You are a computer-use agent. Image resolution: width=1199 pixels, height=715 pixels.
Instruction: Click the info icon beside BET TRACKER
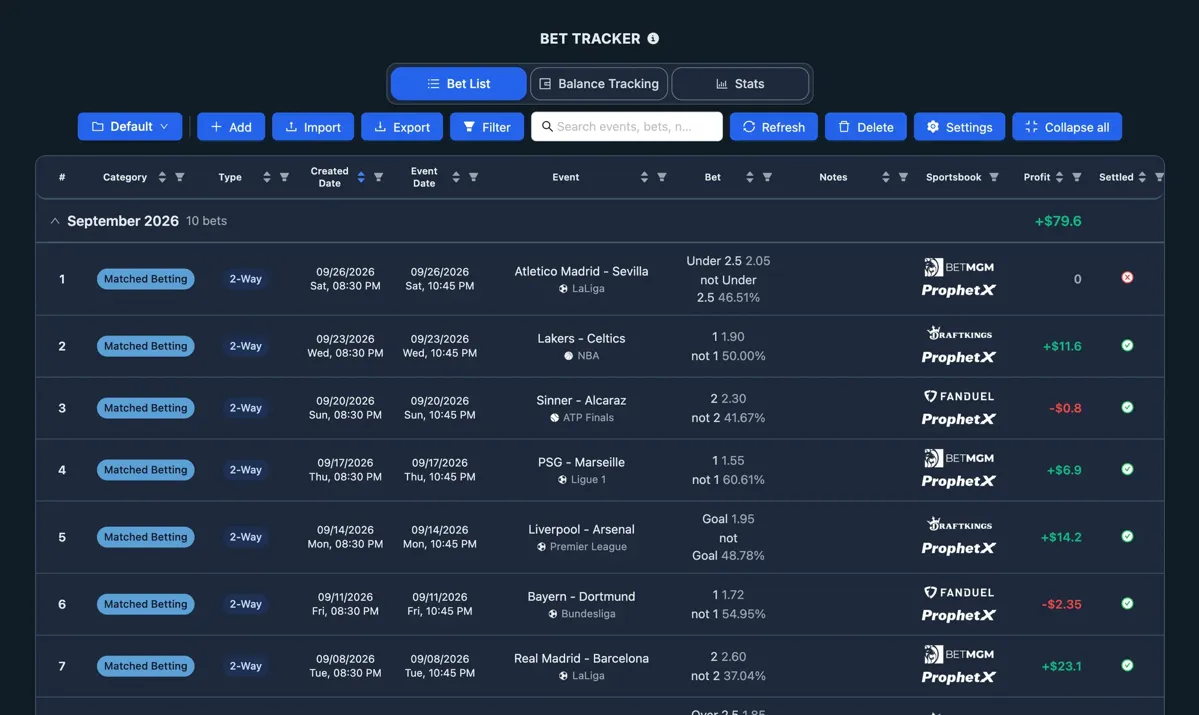coord(653,38)
